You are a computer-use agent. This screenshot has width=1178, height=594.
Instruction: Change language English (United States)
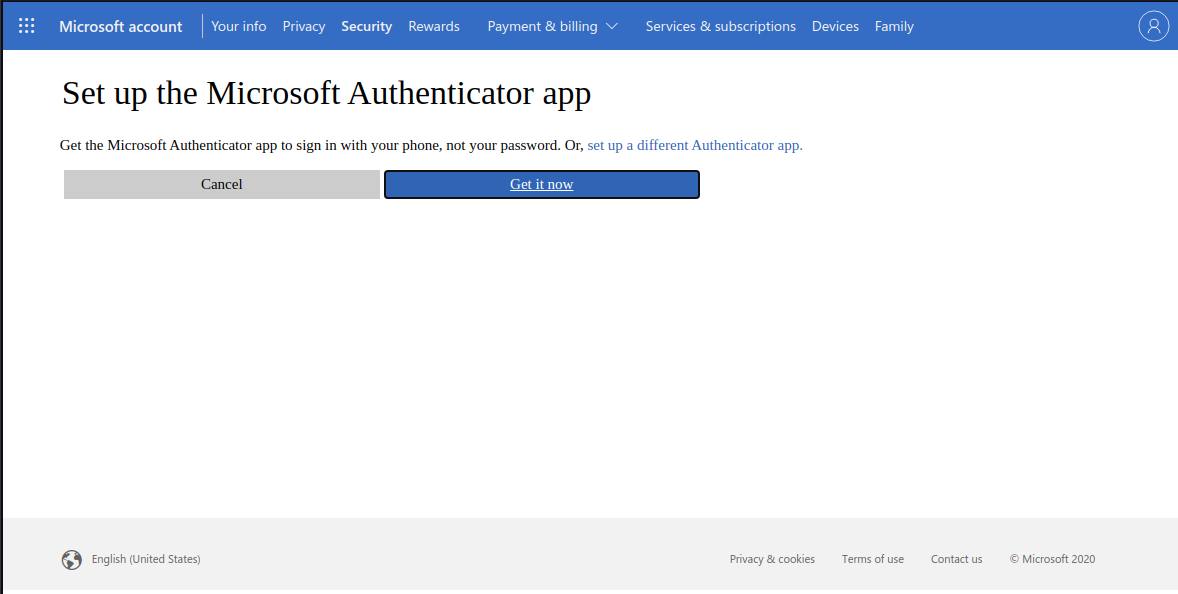pyautogui.click(x=146, y=559)
